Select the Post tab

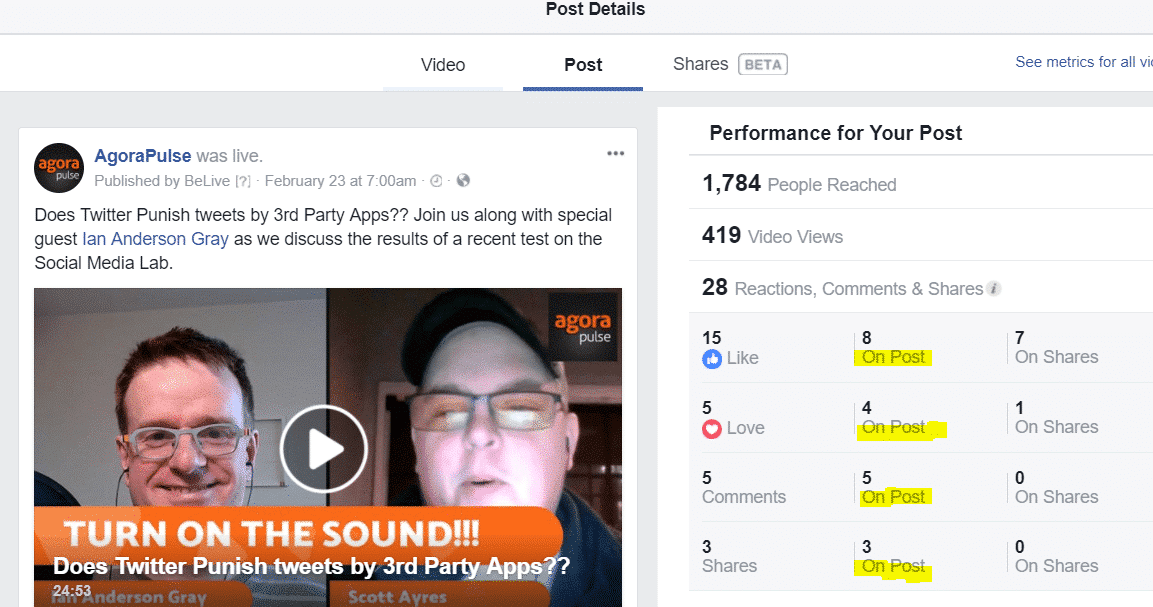(583, 65)
